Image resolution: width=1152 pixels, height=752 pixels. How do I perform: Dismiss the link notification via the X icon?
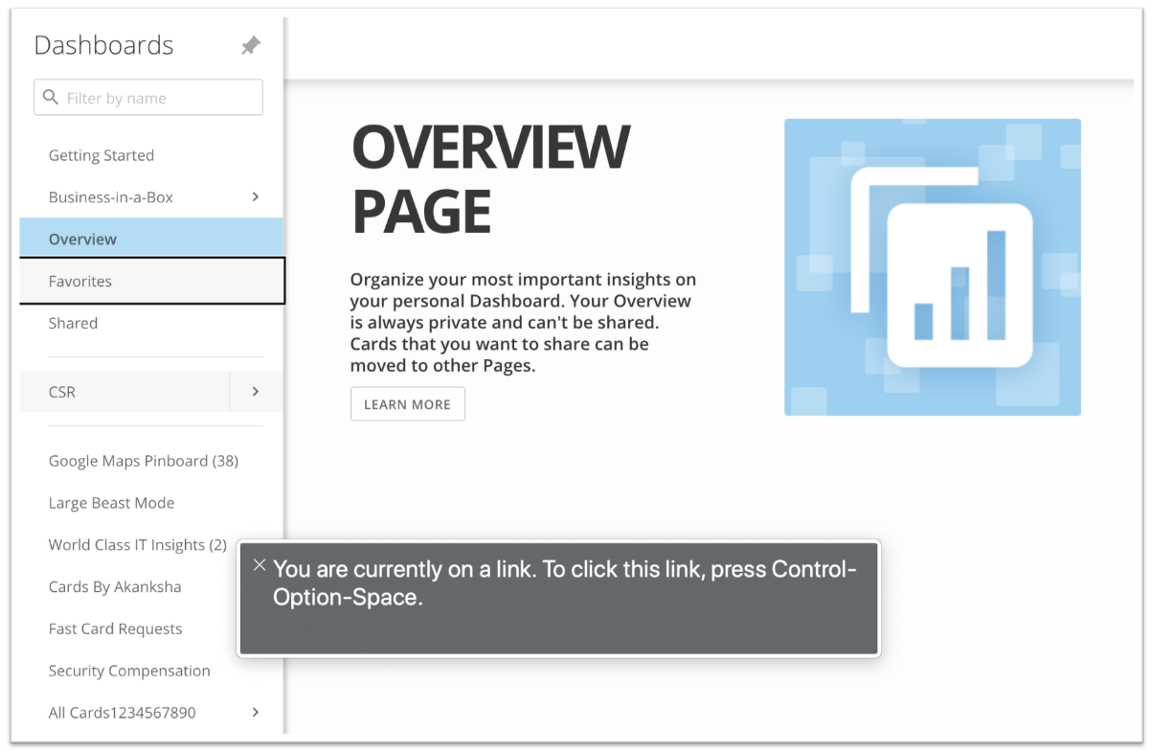point(259,564)
